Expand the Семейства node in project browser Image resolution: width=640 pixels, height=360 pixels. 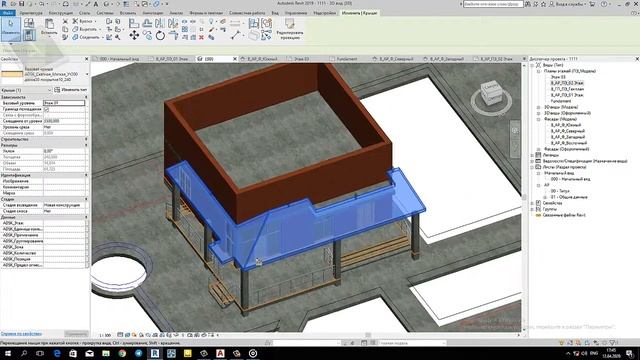[532, 203]
